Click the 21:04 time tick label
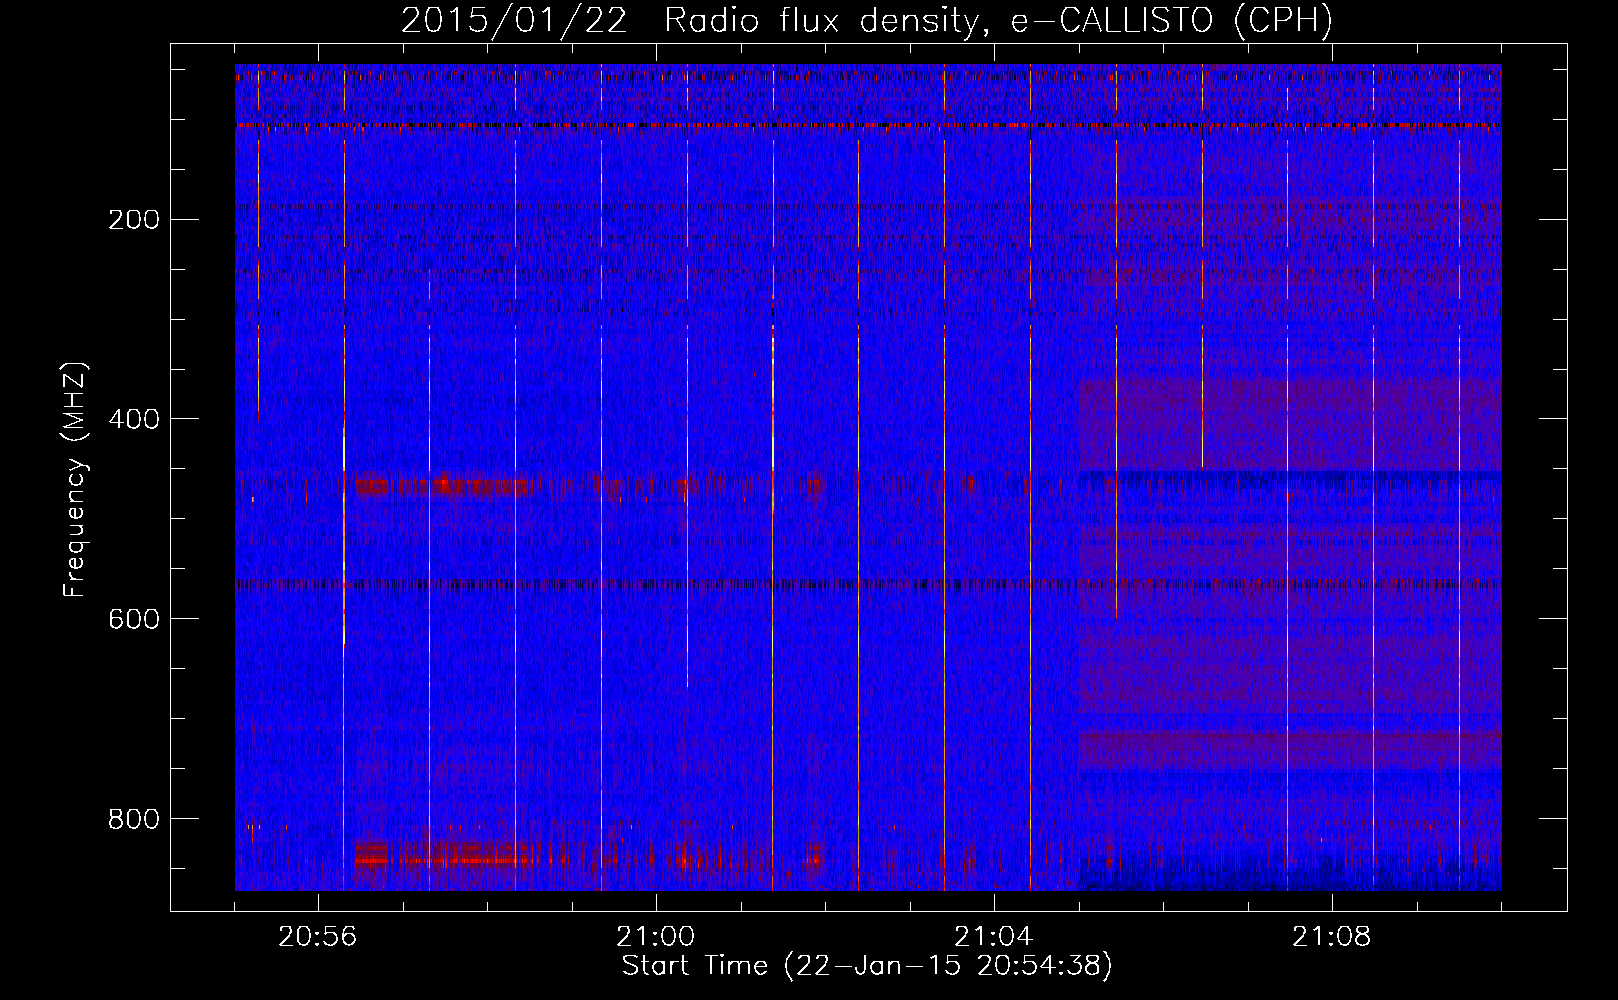Viewport: 1618px width, 1000px height. (x=994, y=937)
